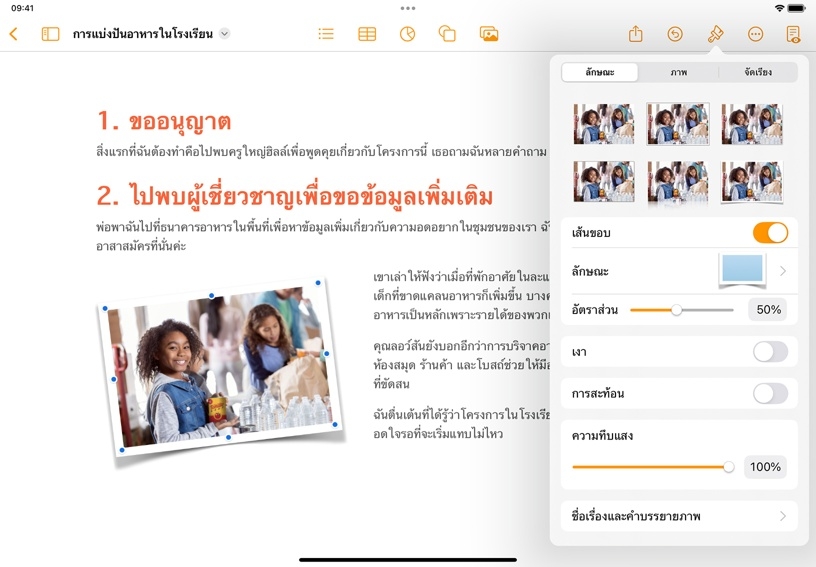This screenshot has width=816, height=567.
Task: Enable the เงา shadow switch
Action: pyautogui.click(x=770, y=352)
